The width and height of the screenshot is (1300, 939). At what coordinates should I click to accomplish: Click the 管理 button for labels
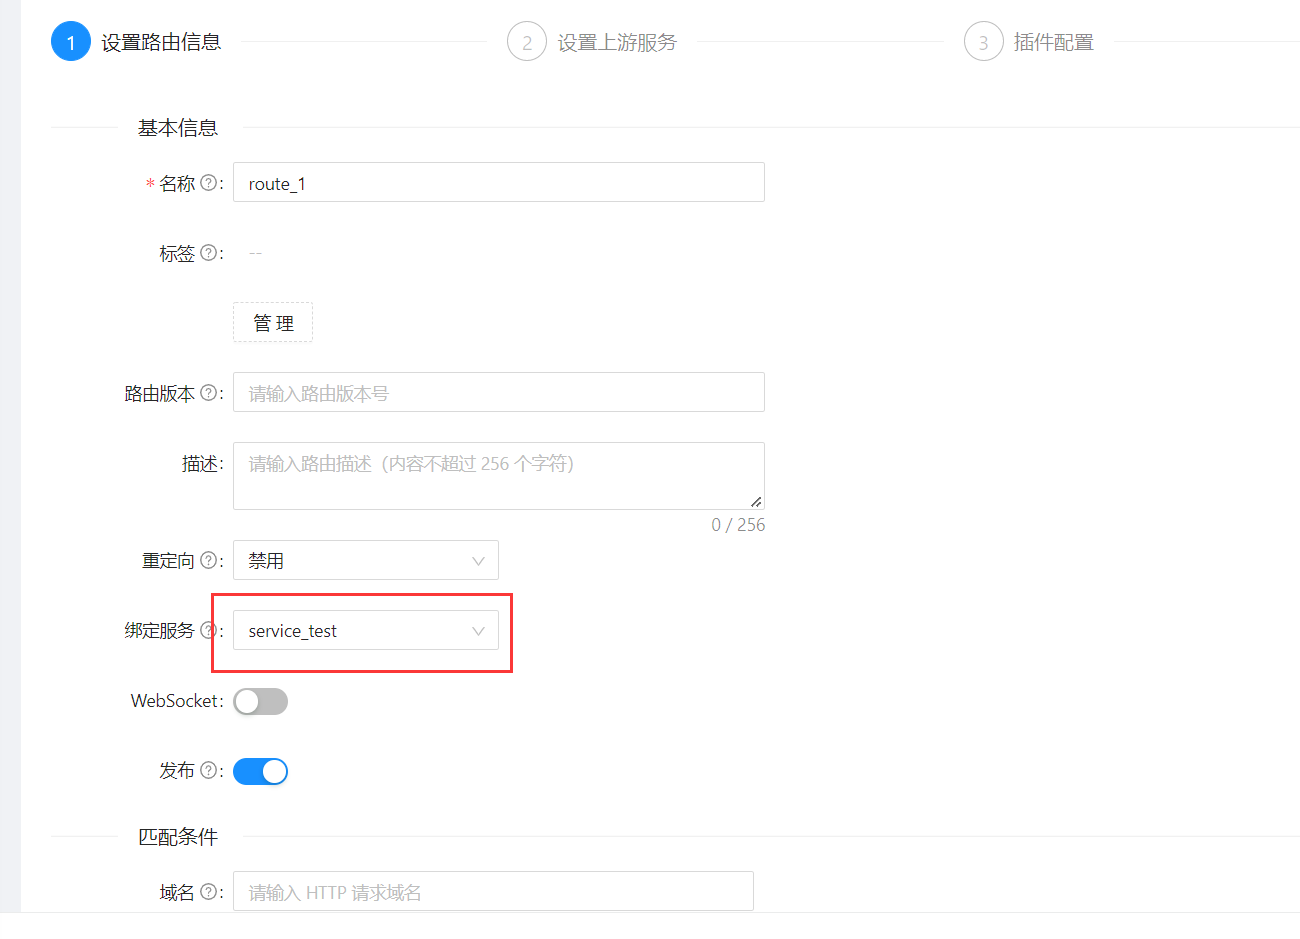pyautogui.click(x=273, y=322)
